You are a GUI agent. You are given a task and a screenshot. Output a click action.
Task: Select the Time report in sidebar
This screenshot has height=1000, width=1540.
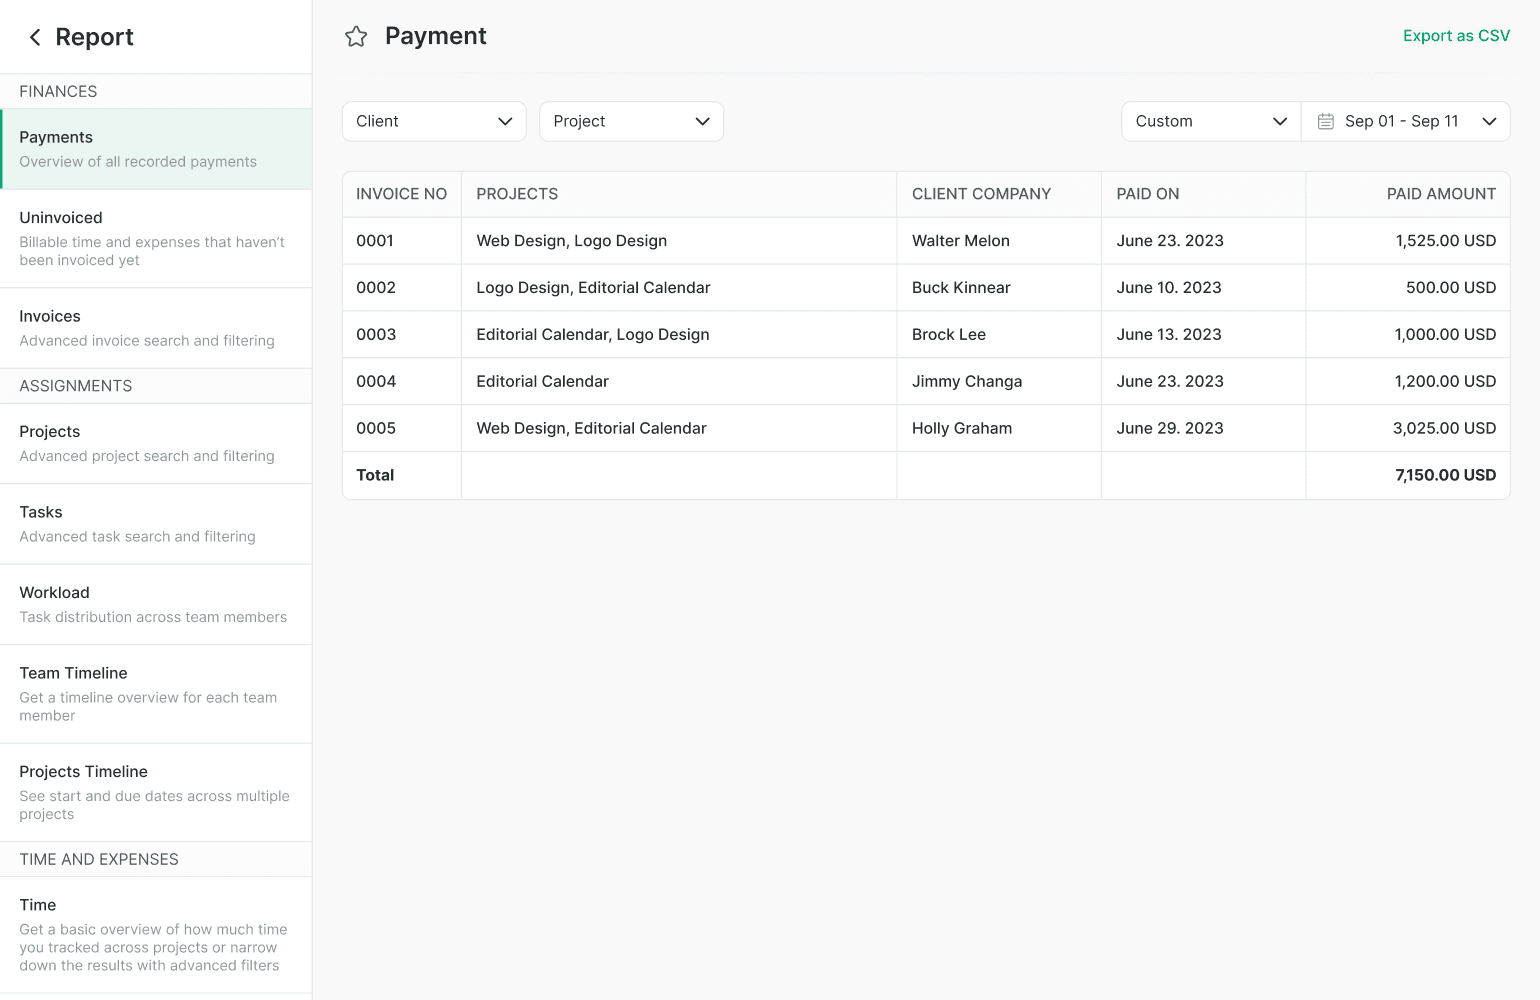pyautogui.click(x=156, y=934)
